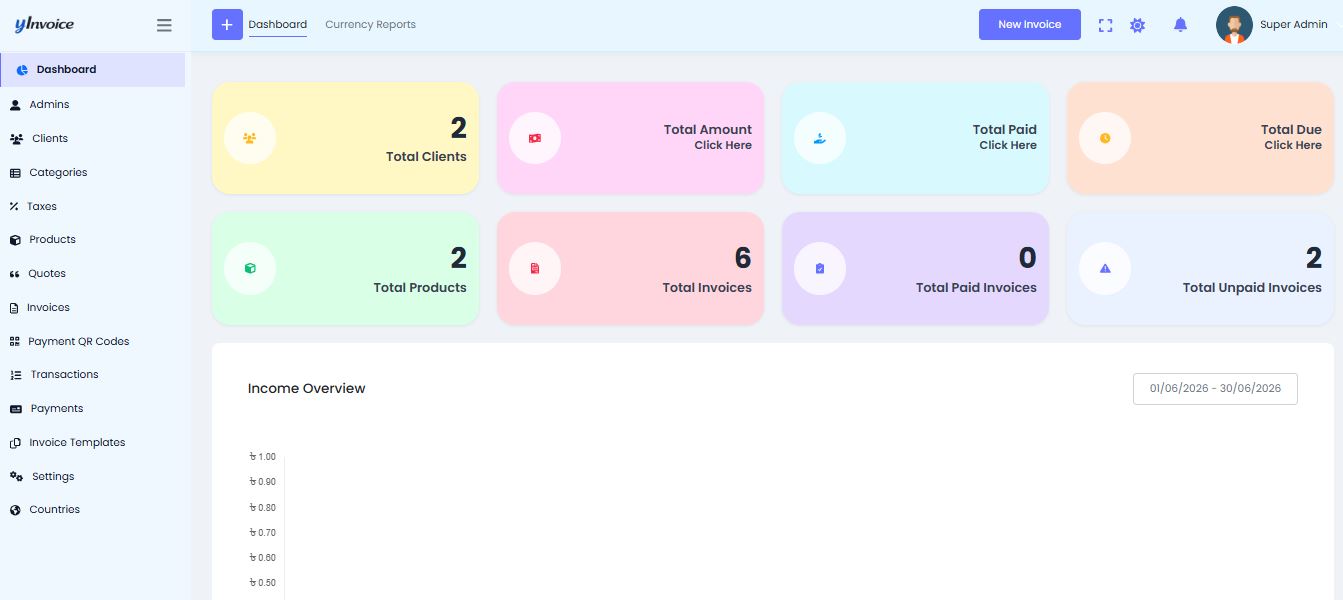Open the Total Products card
This screenshot has width=1343, height=600.
pos(345,268)
